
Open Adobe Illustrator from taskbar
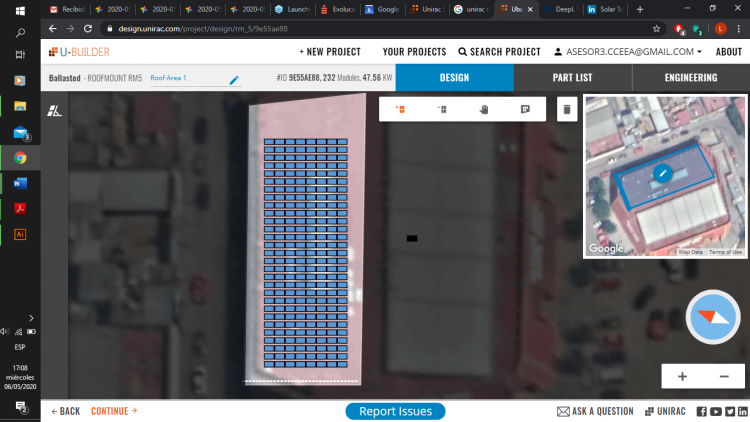pos(20,234)
